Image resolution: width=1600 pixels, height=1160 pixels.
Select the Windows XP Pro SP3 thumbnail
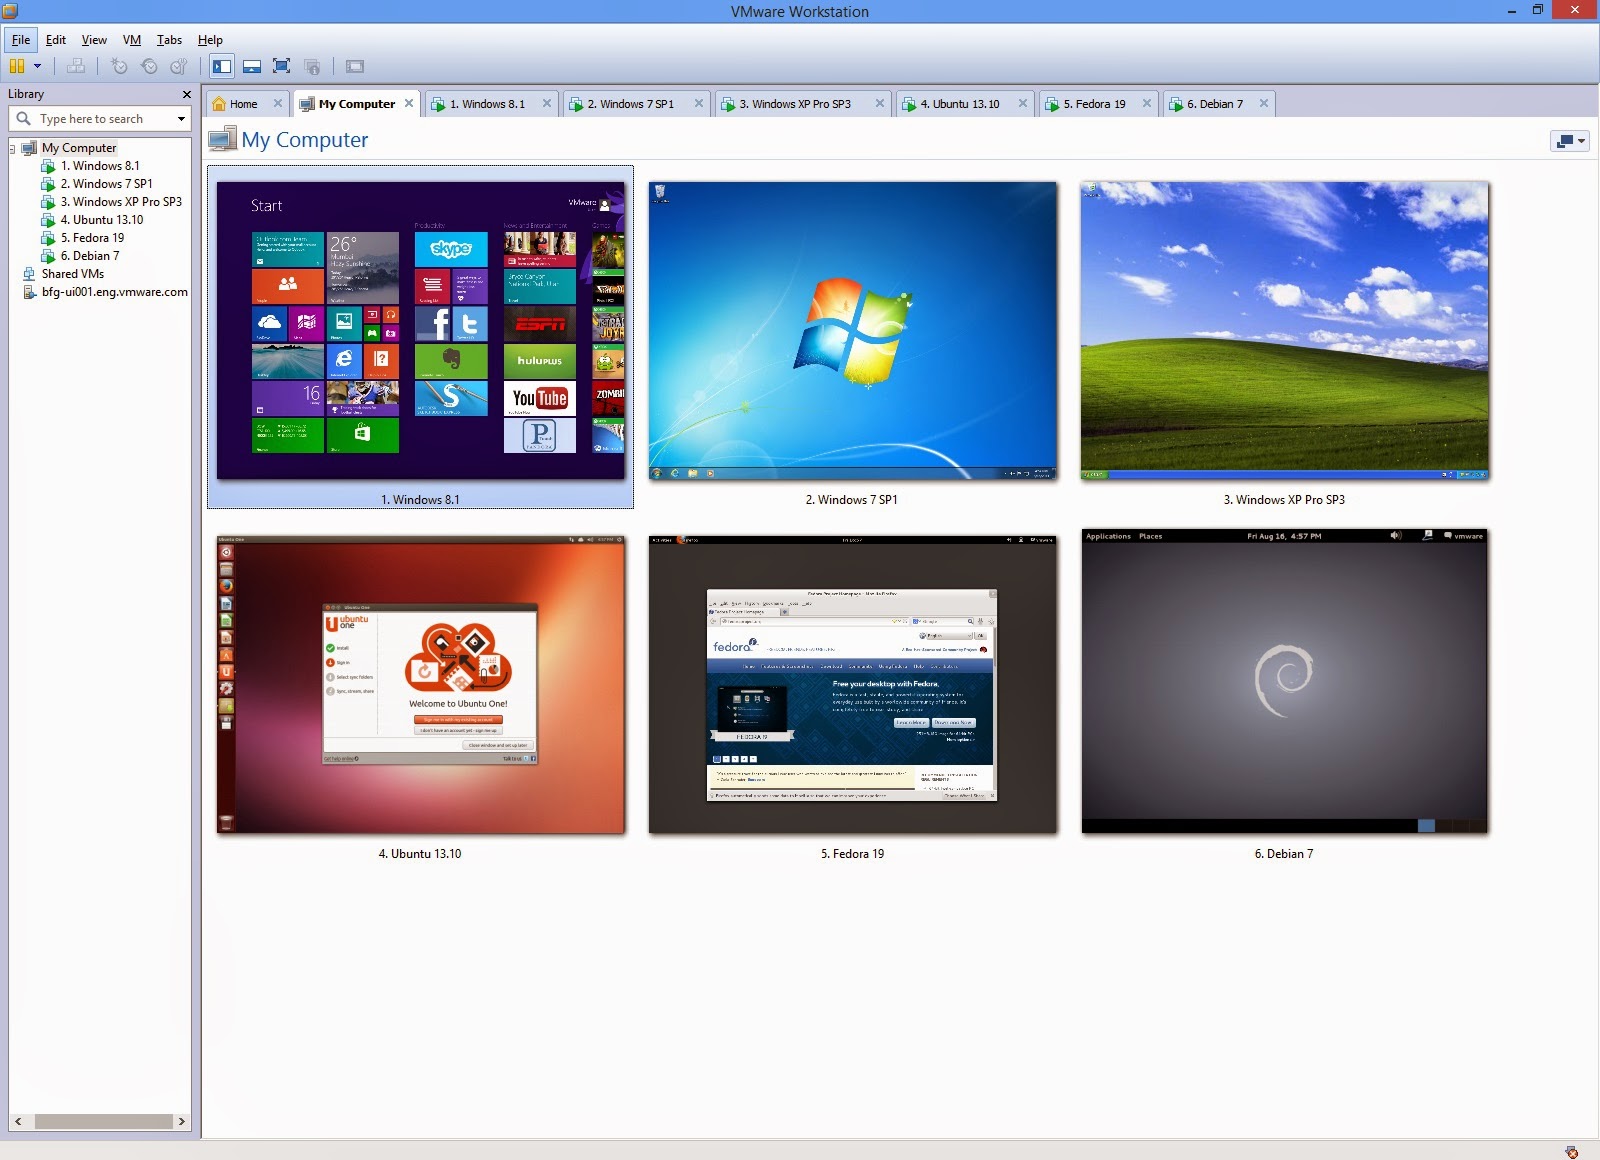point(1285,331)
